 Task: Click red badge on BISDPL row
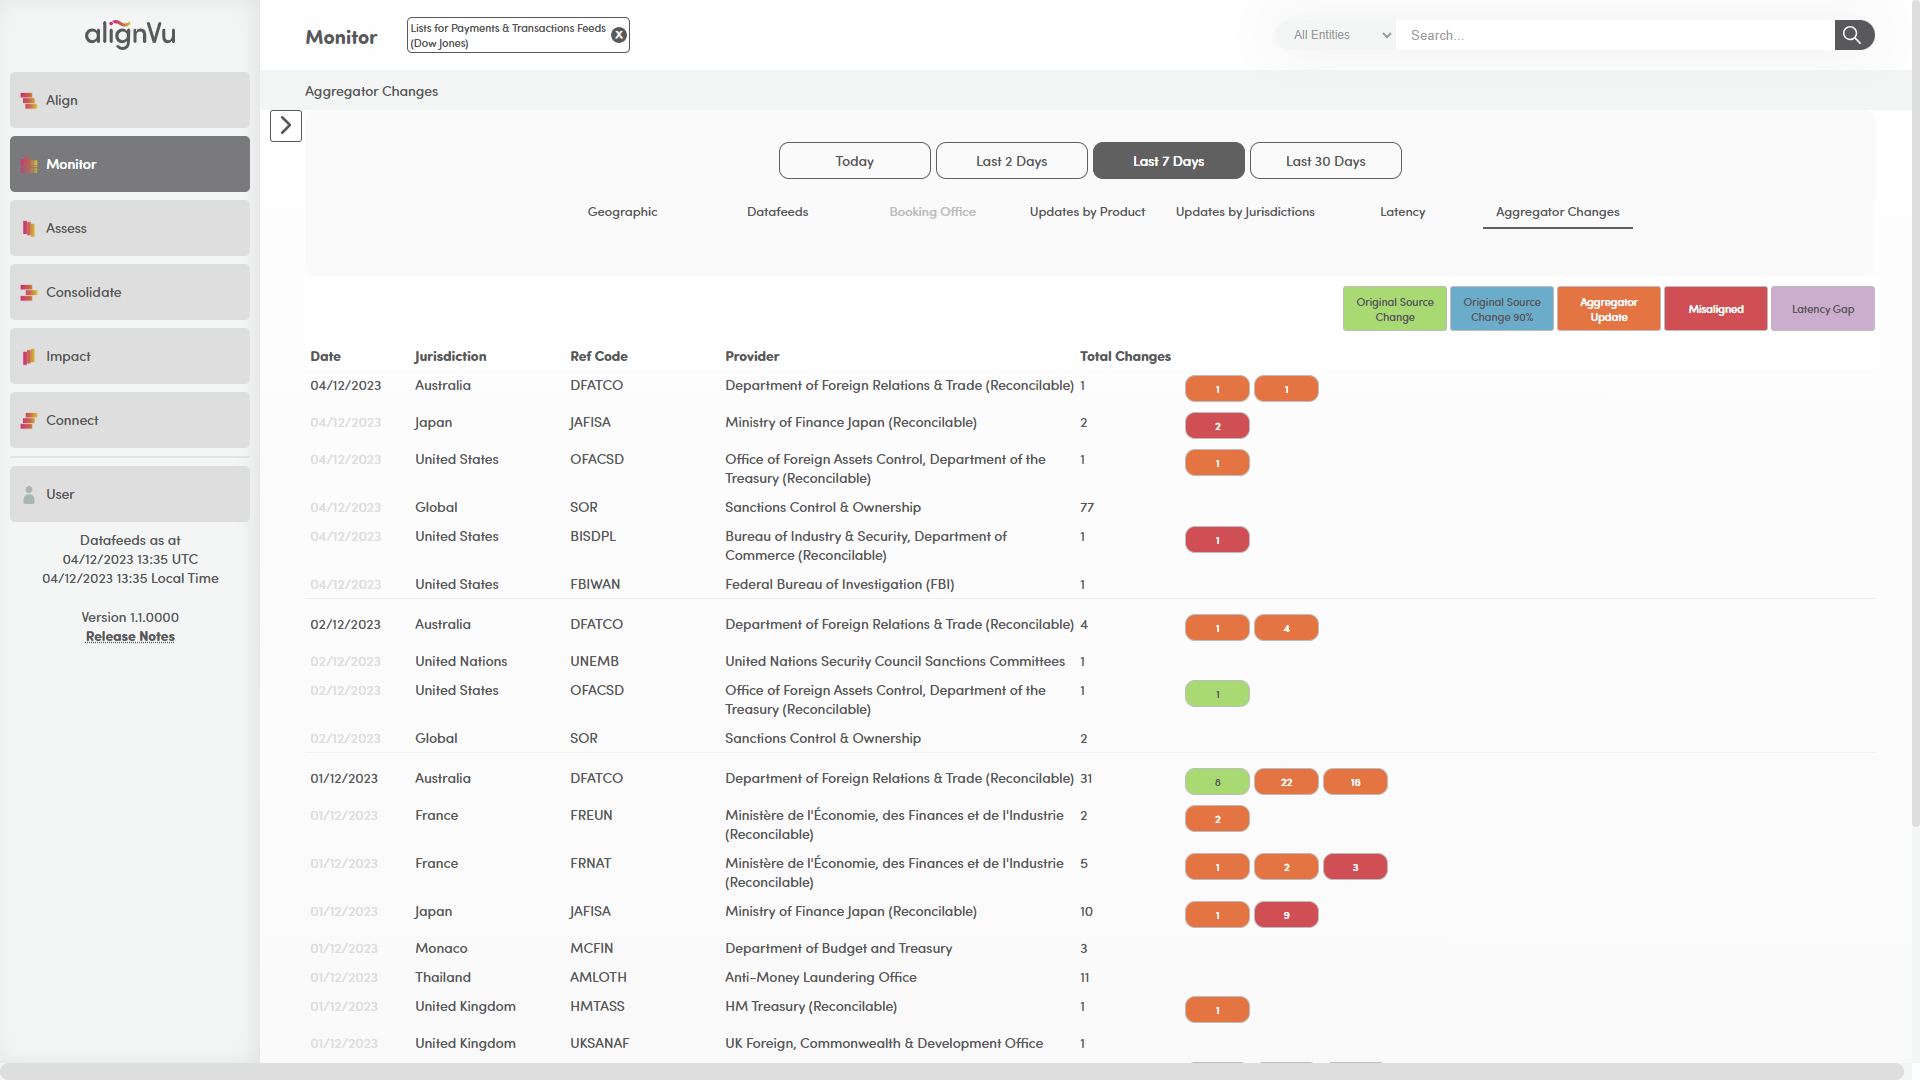pyautogui.click(x=1217, y=540)
